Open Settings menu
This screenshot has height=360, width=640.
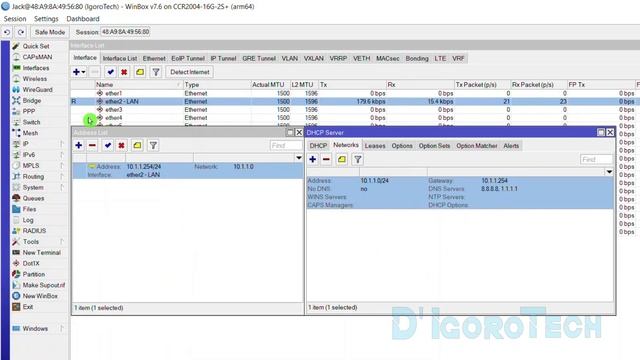click(46, 19)
